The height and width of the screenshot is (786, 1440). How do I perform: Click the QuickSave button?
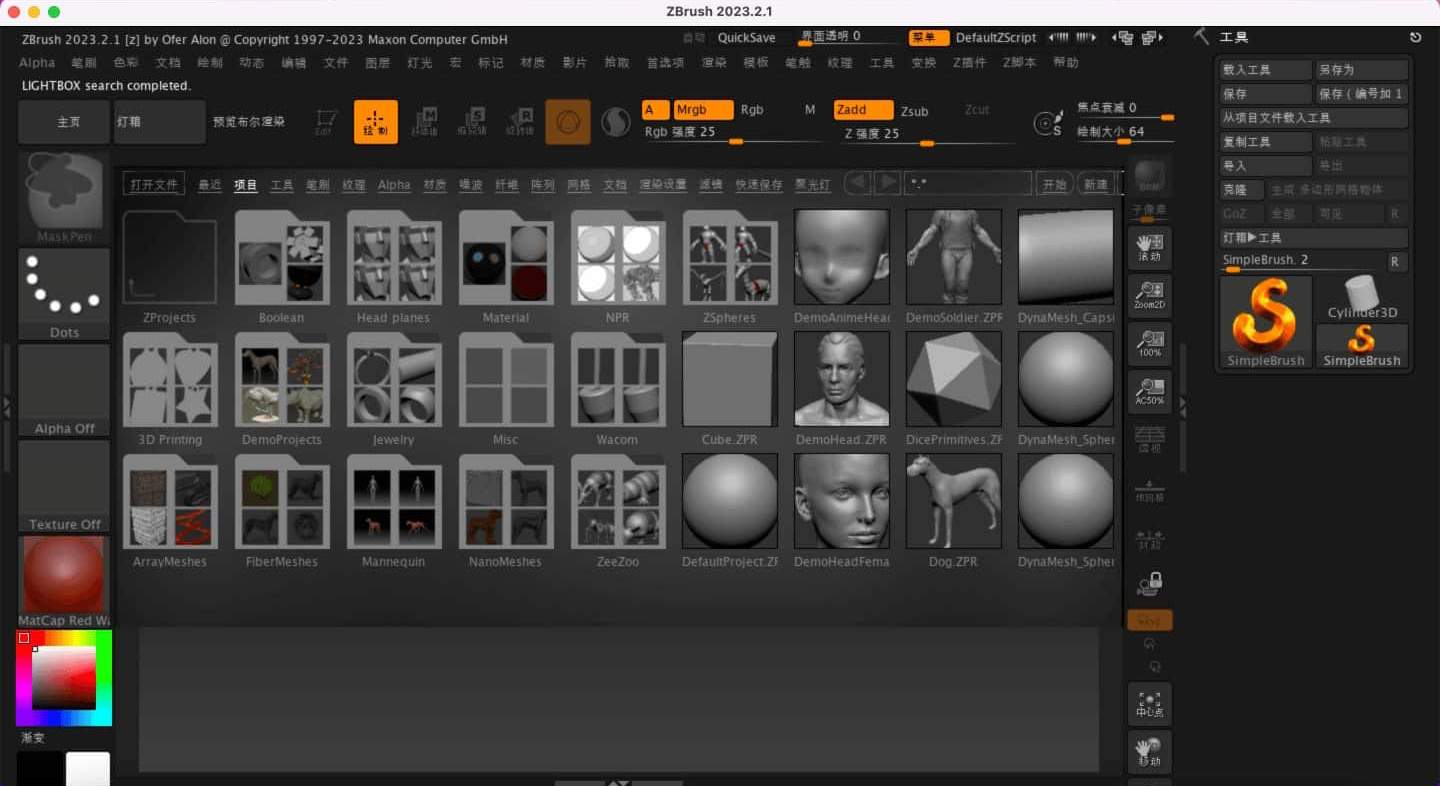tap(746, 38)
